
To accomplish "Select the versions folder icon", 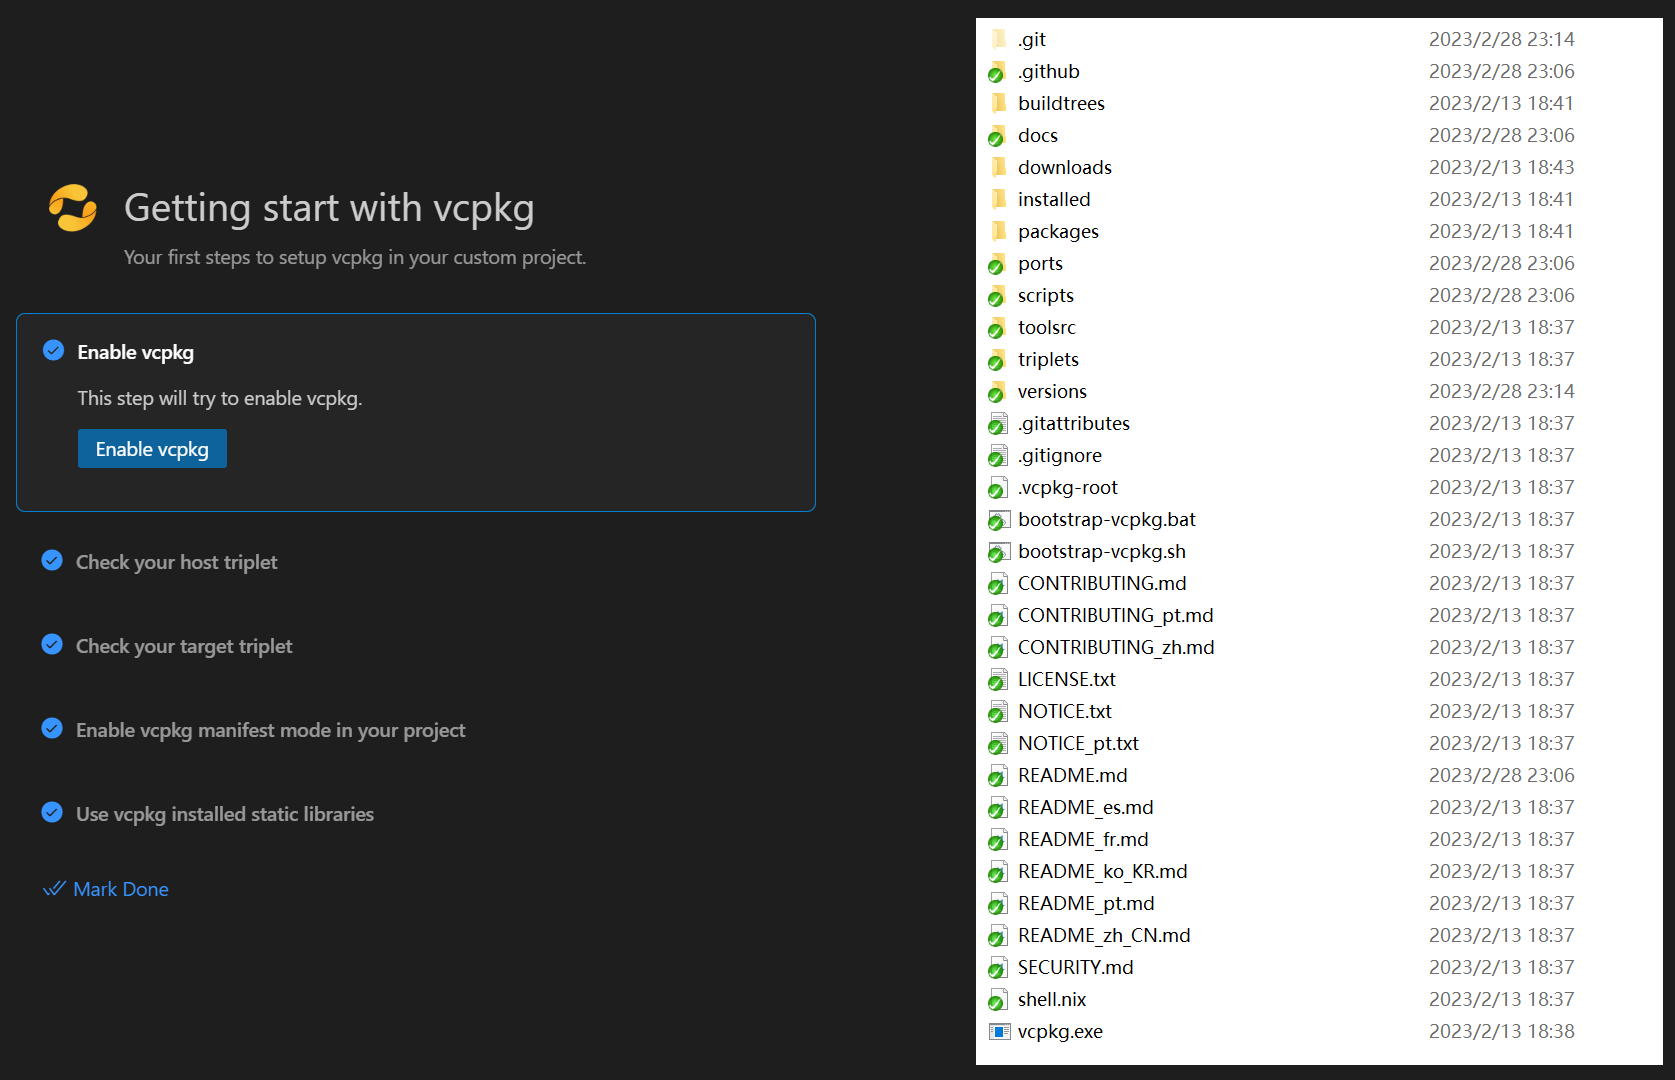I will [998, 391].
